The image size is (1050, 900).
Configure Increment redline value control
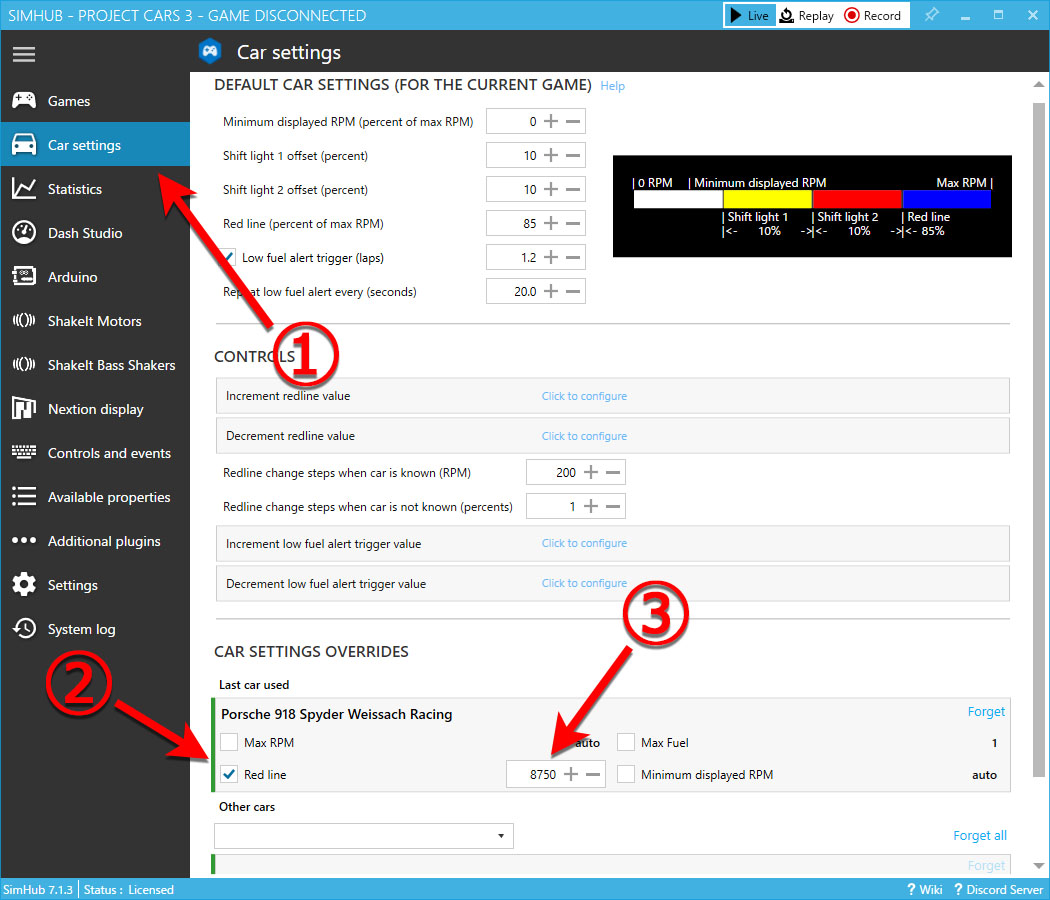584,396
